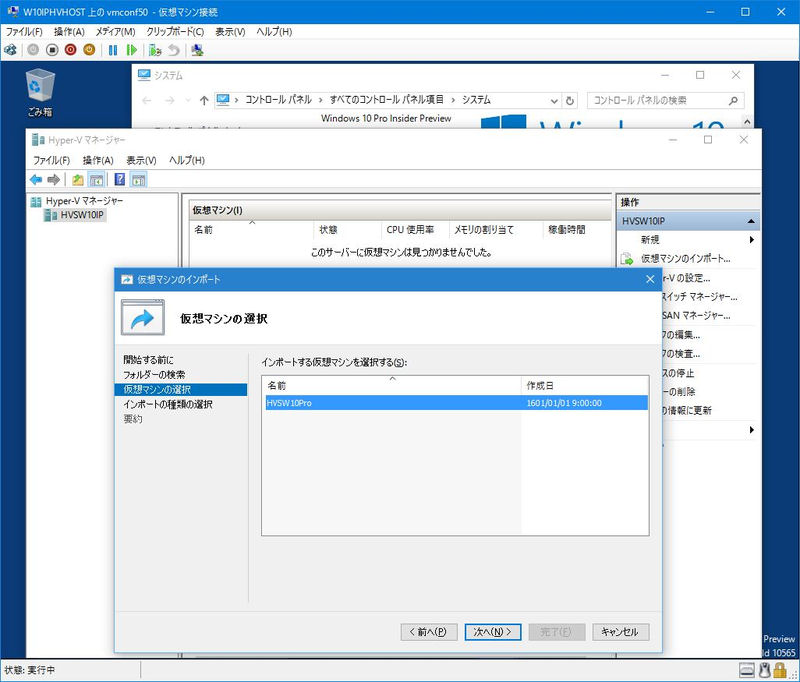Select the HVSW10Pro row in the import list
This screenshot has width=800, height=682.
pos(457,403)
